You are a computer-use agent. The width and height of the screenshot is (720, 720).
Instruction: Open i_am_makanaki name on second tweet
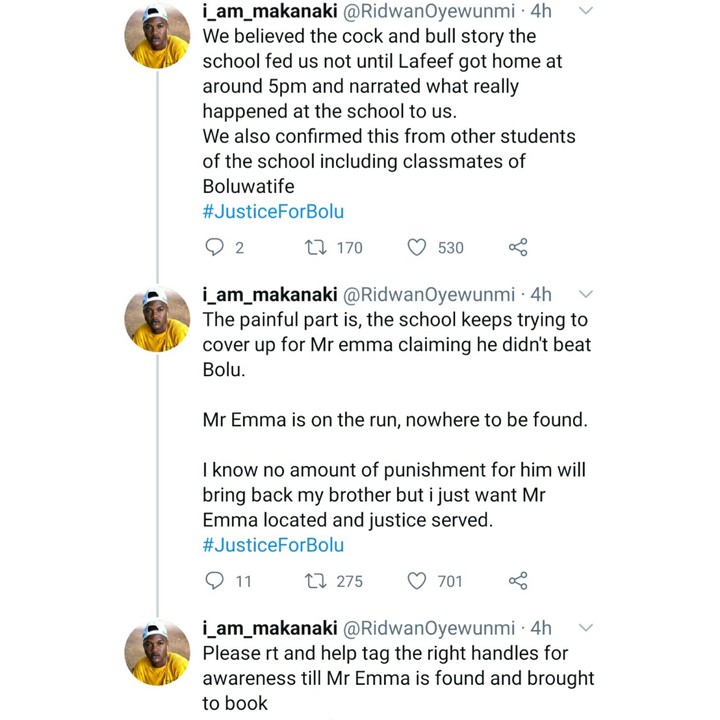pyautogui.click(x=270, y=295)
